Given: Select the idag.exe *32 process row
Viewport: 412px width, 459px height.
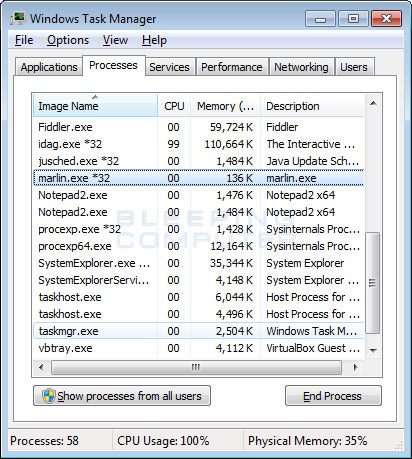Looking at the screenshot, I should point(199,144).
